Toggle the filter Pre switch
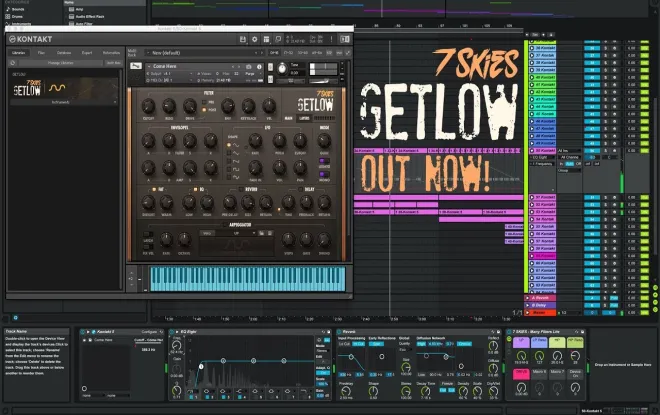The height and width of the screenshot is (415, 660). [205, 102]
